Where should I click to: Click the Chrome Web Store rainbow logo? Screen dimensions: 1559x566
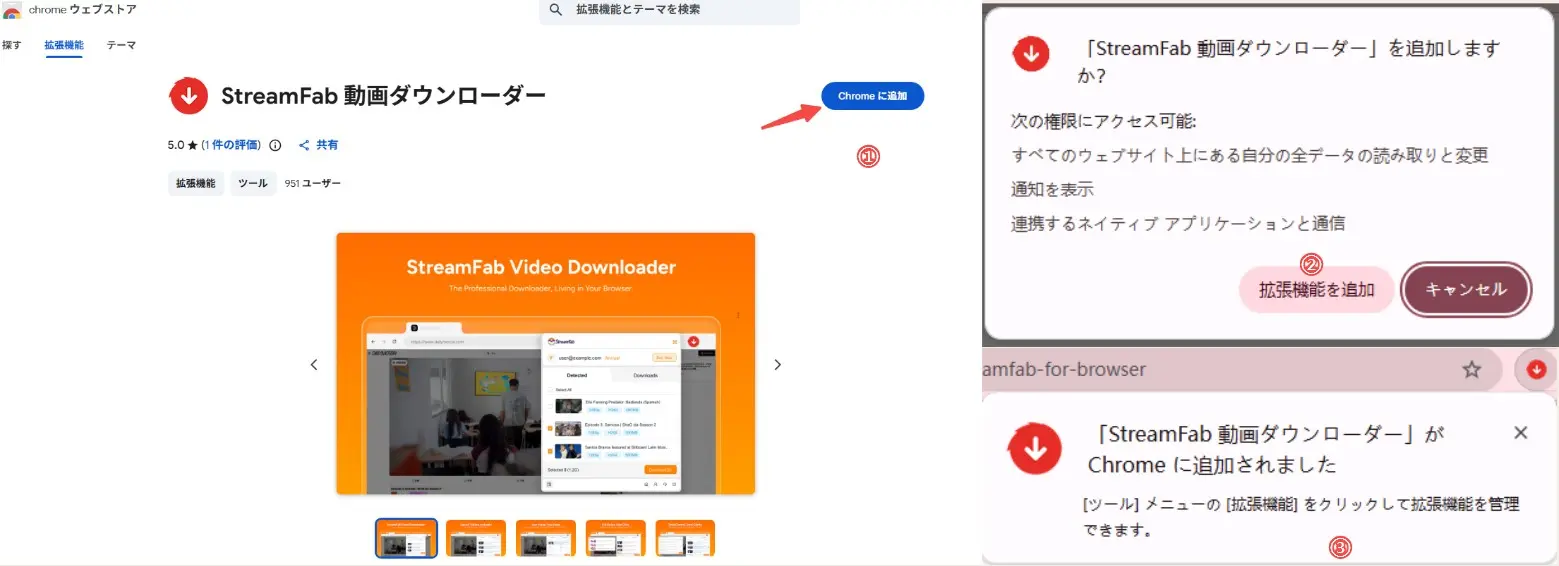coord(12,10)
